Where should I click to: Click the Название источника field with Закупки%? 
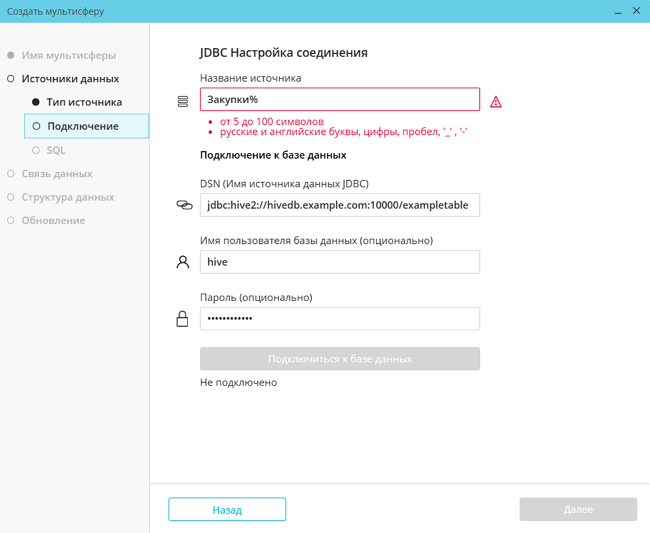(x=339, y=99)
